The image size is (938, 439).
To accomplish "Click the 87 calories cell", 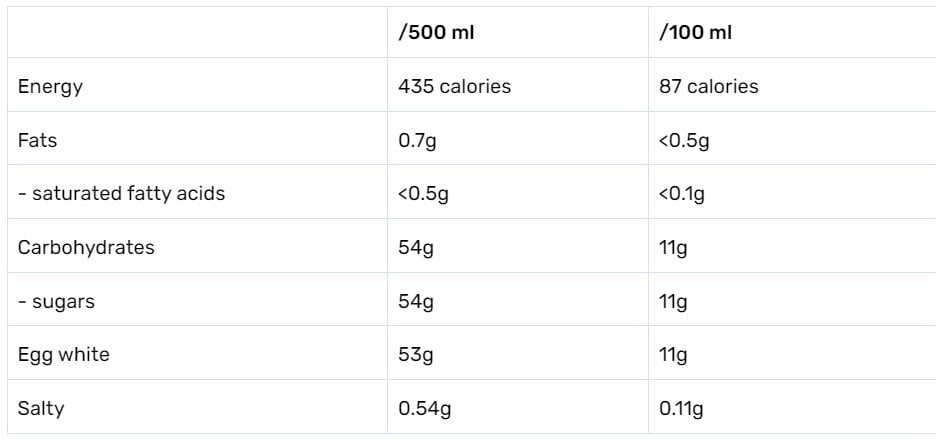I will (709, 86).
